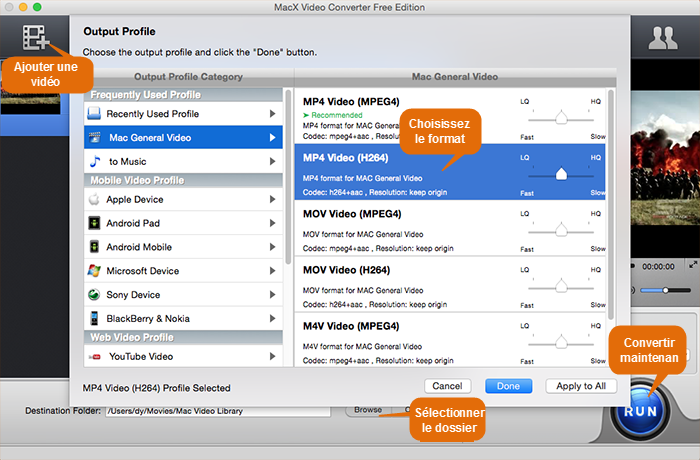Choose the YouTube Video category
This screenshot has height=460, width=700.
pyautogui.click(x=183, y=356)
